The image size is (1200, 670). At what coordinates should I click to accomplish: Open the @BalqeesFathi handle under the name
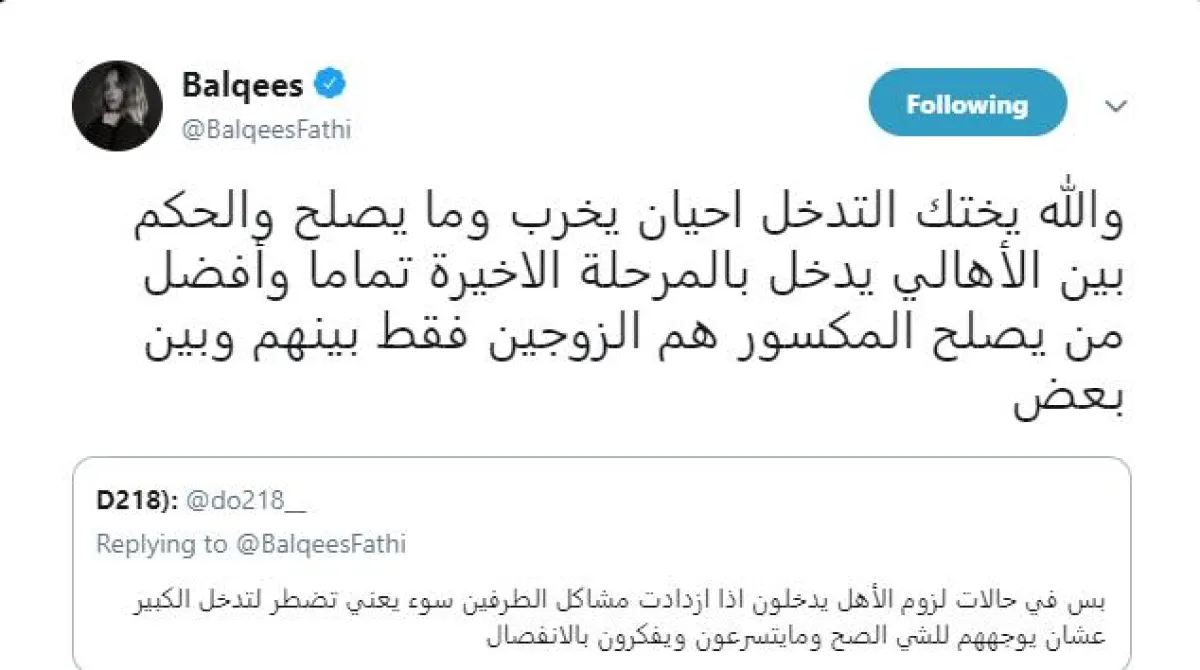tap(266, 130)
